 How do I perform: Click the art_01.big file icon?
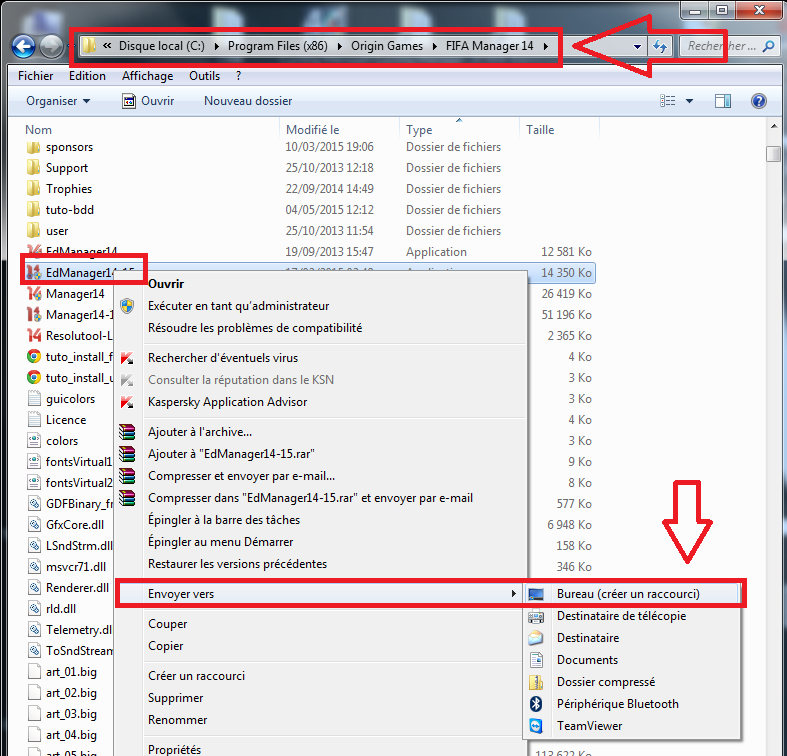(x=34, y=672)
